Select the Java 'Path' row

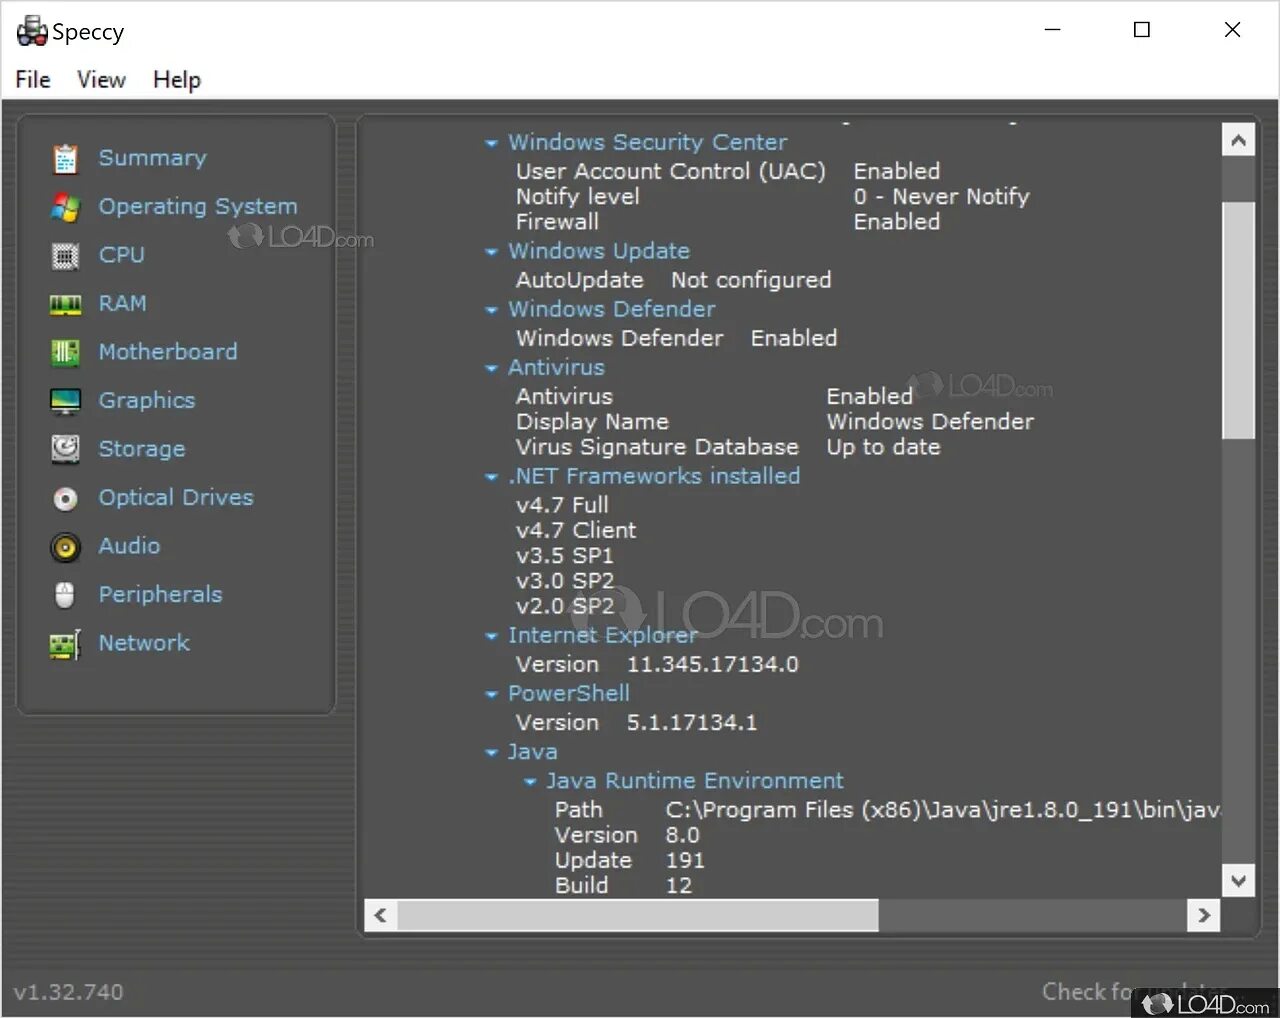click(888, 810)
